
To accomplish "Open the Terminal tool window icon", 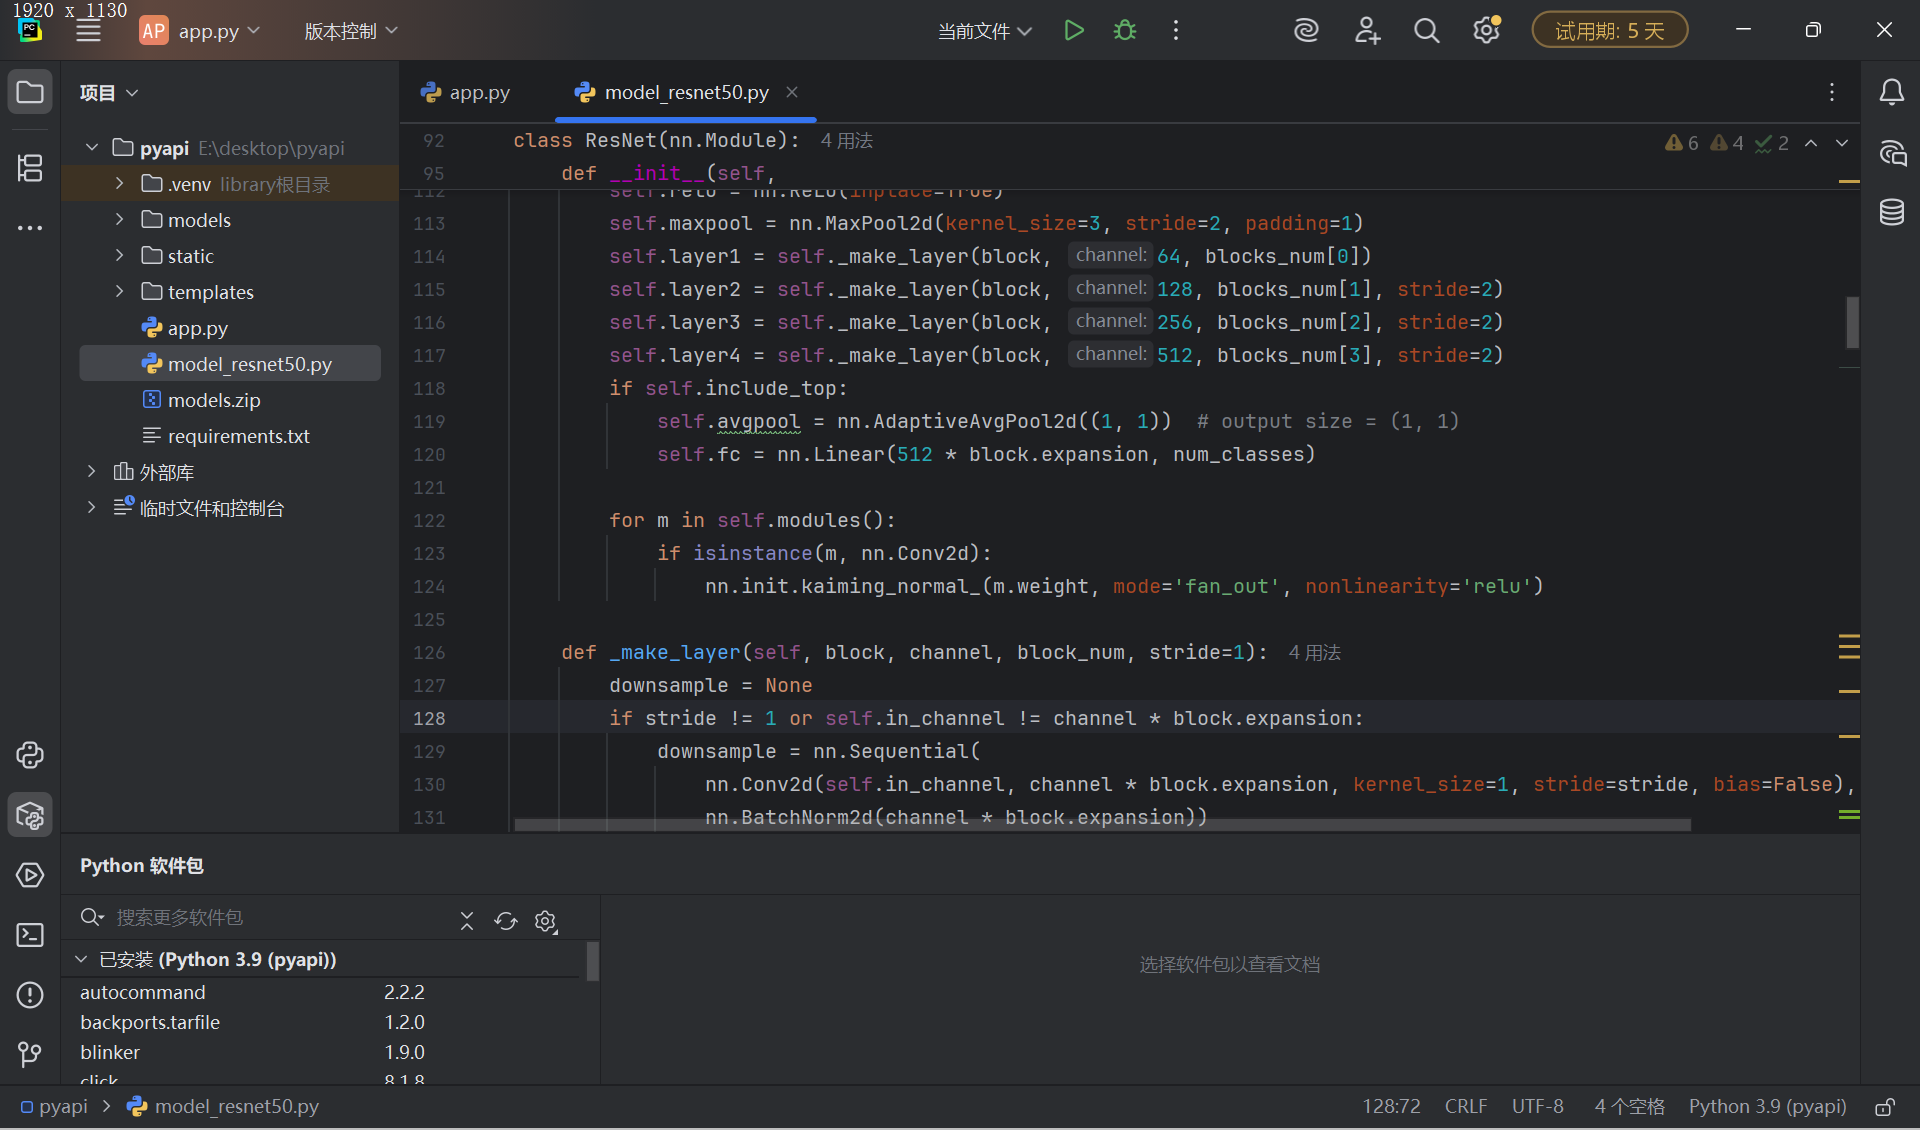I will pos(30,935).
